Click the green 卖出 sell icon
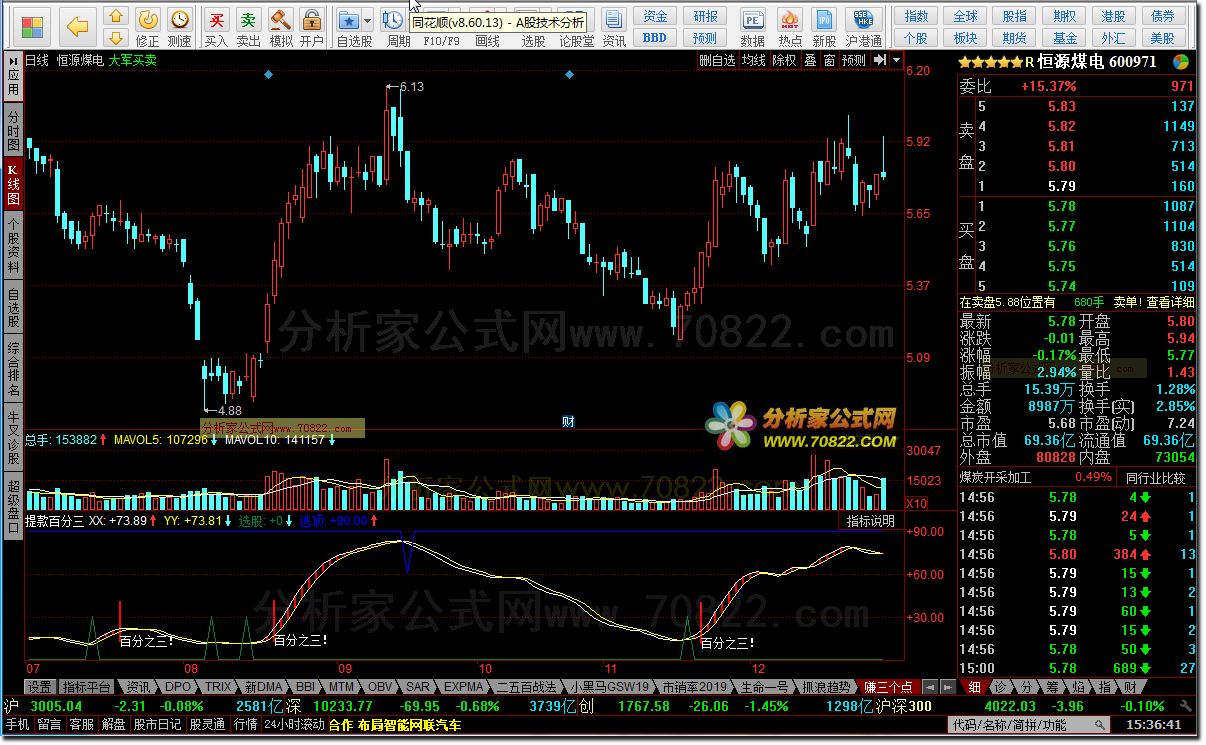The width and height of the screenshot is (1206, 745). pos(248,27)
